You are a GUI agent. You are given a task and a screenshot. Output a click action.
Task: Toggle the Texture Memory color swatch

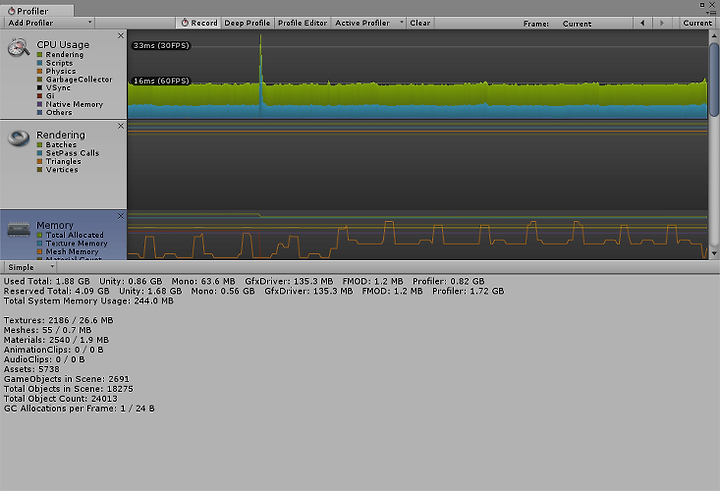[x=40, y=243]
